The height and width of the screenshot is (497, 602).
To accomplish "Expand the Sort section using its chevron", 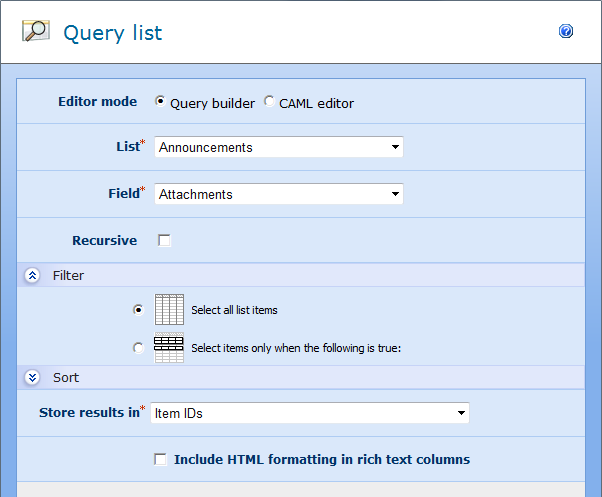I will 32,378.
